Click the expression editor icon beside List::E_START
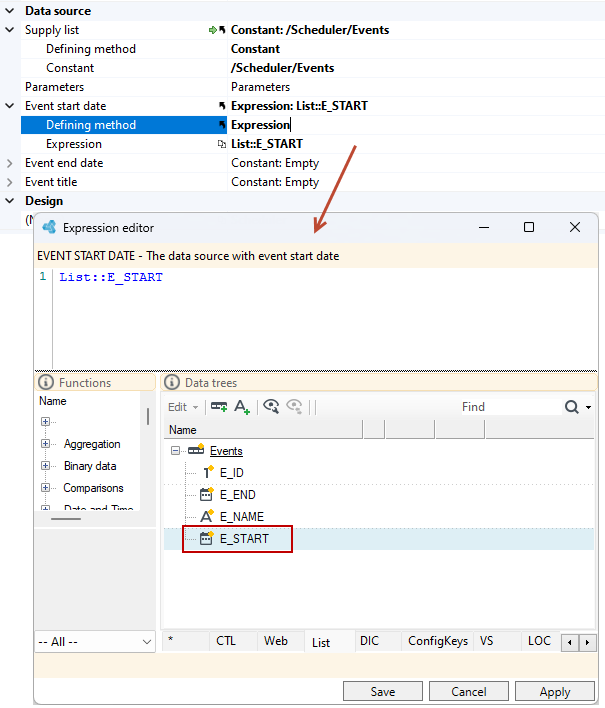This screenshot has height=708, width=605. [222, 144]
